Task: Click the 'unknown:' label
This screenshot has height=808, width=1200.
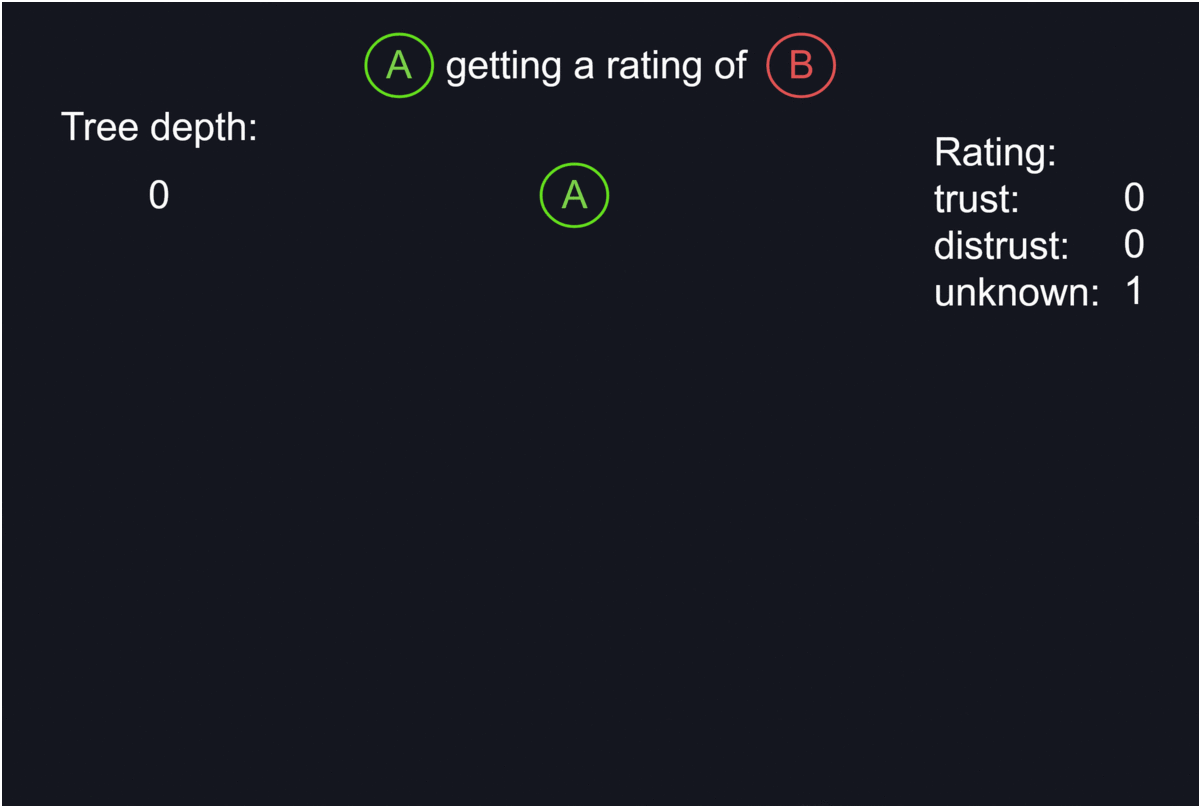Action: coord(1016,293)
